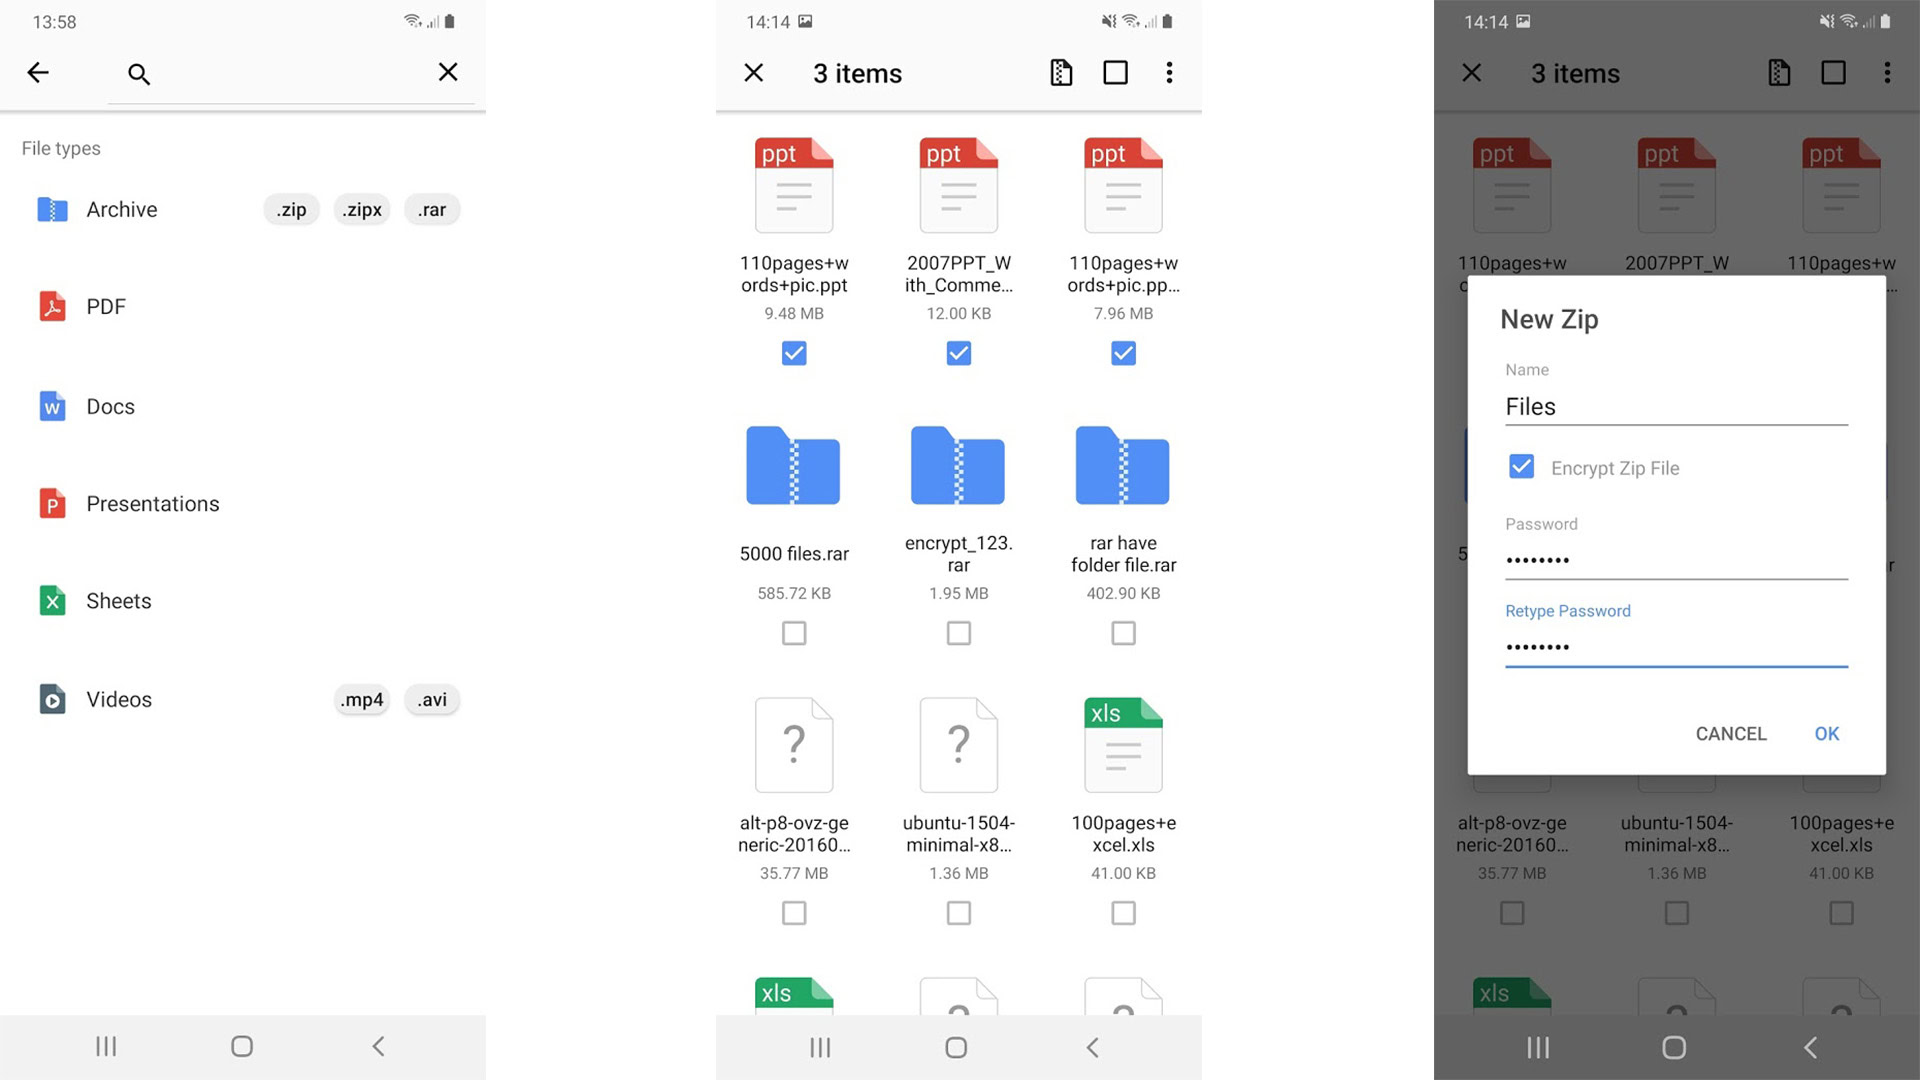Select the .zipx filter chip
This screenshot has width=1920, height=1080.
point(362,210)
